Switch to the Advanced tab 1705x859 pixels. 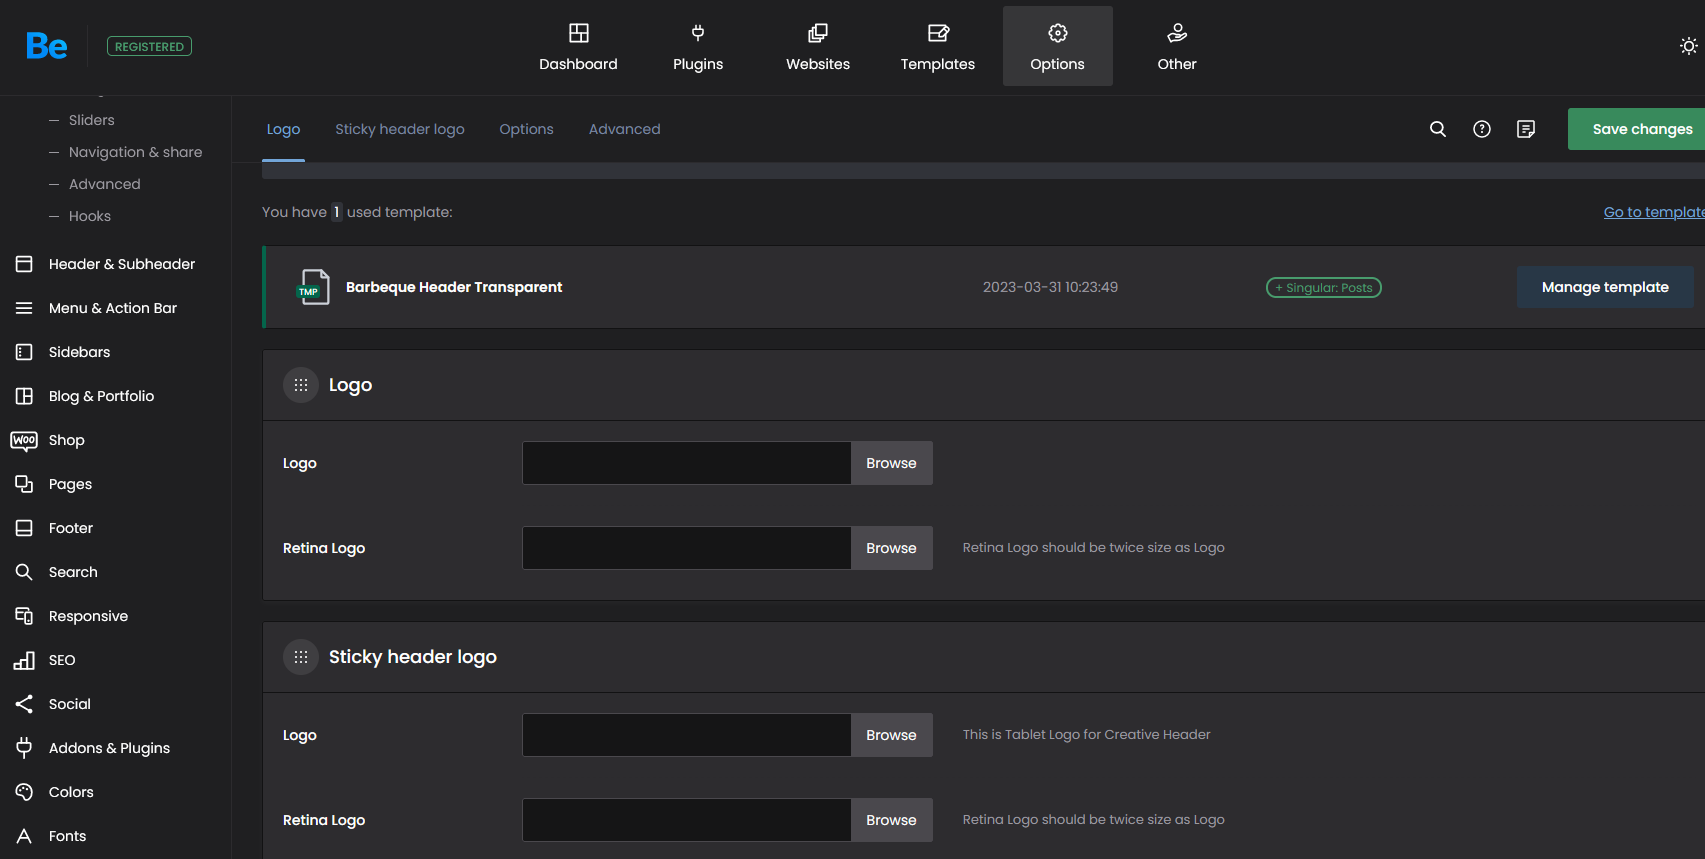pos(624,129)
